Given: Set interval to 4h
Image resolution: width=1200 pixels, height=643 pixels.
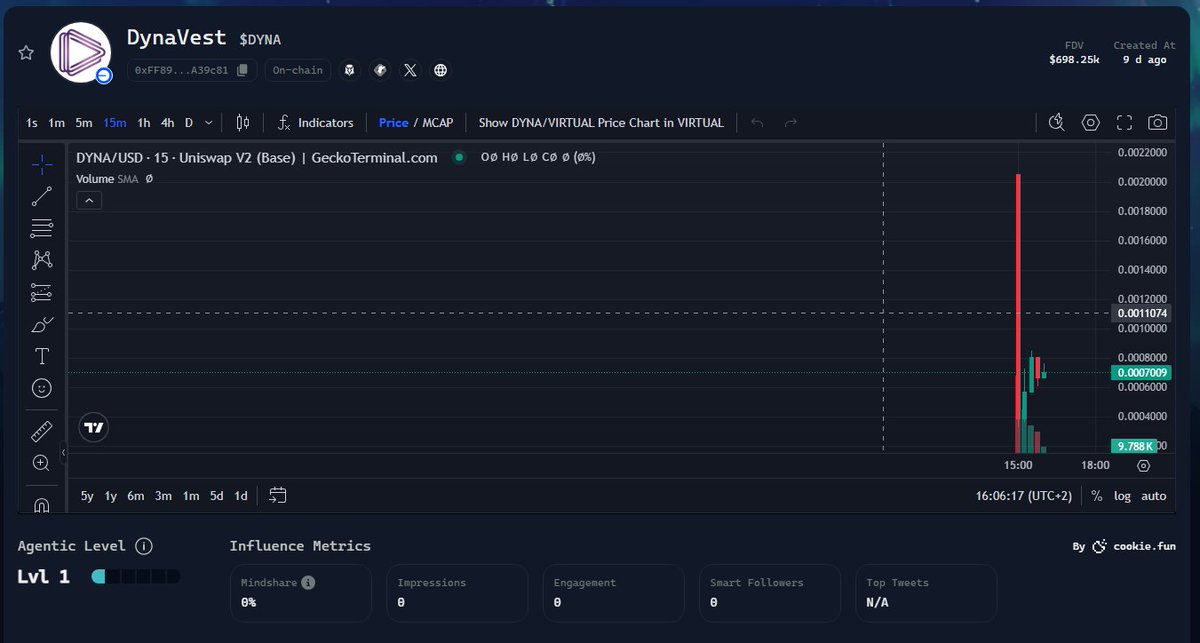Looking at the screenshot, I should (x=167, y=123).
